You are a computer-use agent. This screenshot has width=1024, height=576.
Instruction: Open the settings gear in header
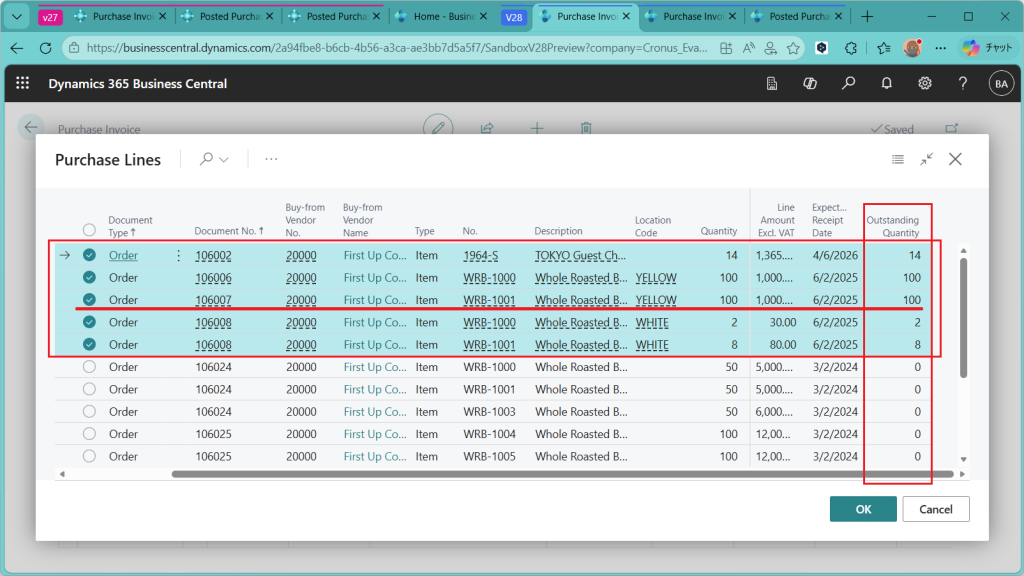click(925, 84)
